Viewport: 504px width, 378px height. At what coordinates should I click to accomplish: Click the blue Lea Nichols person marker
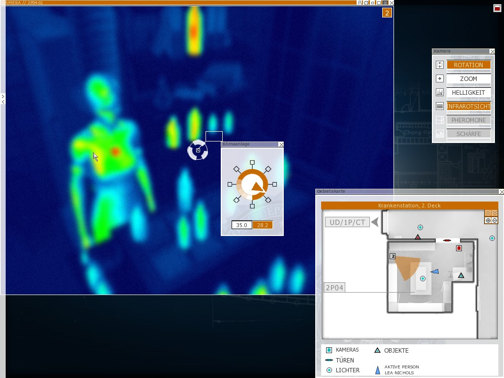click(x=435, y=272)
